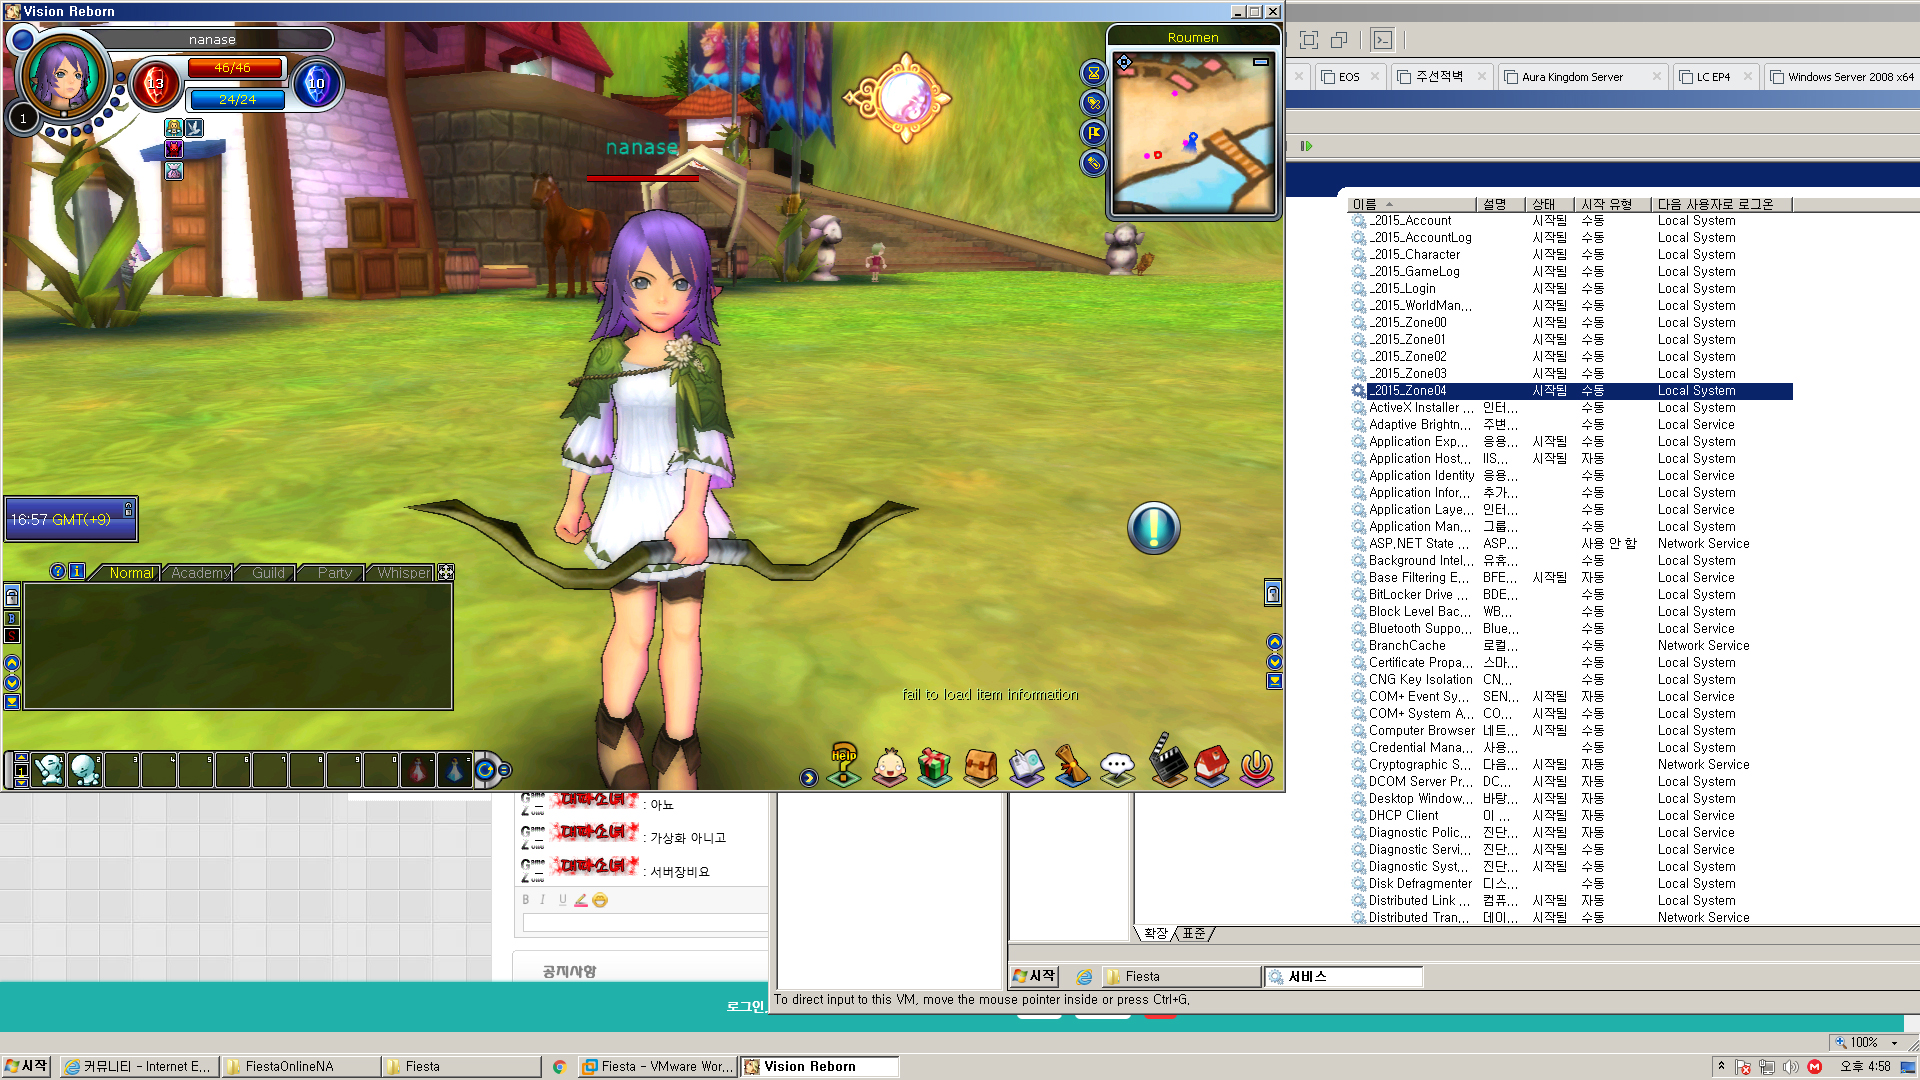Switch to the Guild chat tab

268,573
